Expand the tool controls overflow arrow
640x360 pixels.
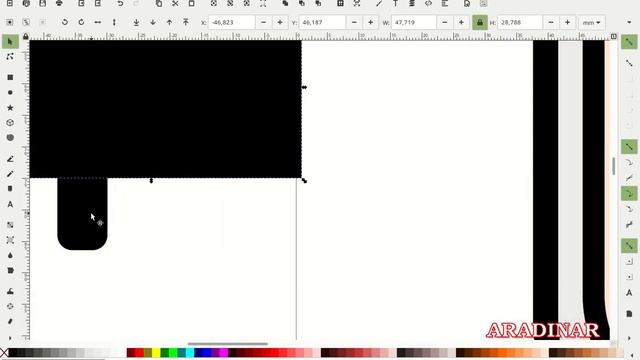(x=629, y=22)
